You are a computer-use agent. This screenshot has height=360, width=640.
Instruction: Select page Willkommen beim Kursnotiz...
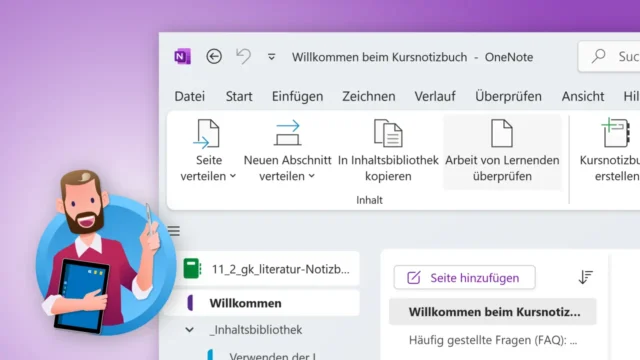point(493,312)
